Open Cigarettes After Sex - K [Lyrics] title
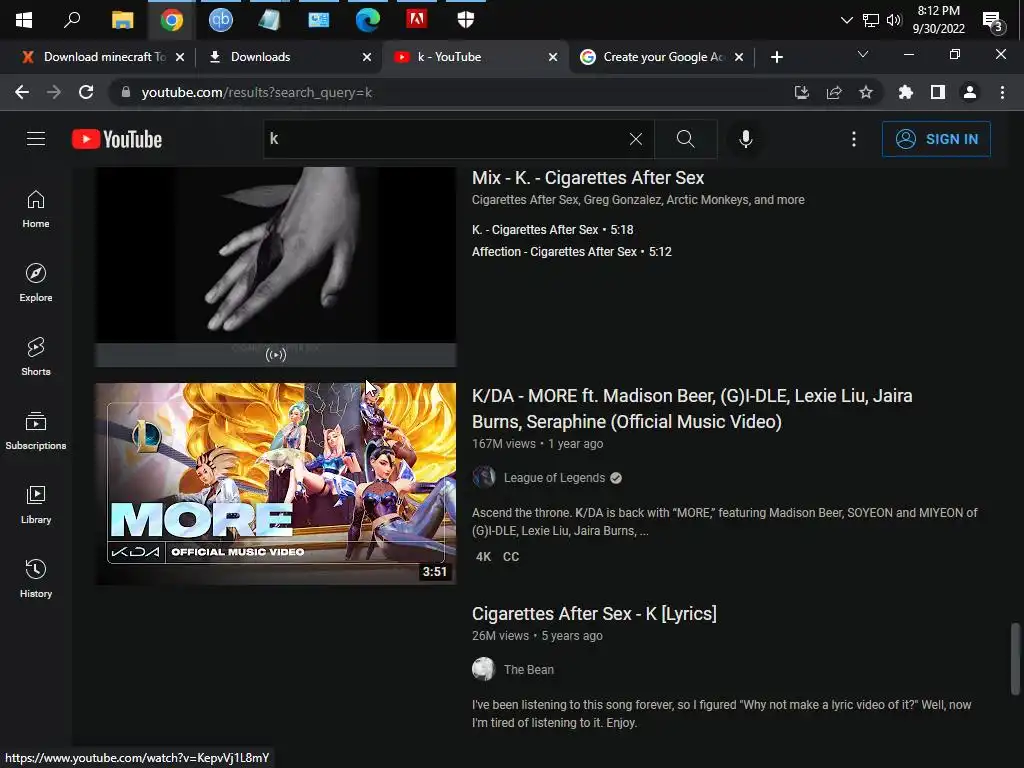 click(594, 614)
